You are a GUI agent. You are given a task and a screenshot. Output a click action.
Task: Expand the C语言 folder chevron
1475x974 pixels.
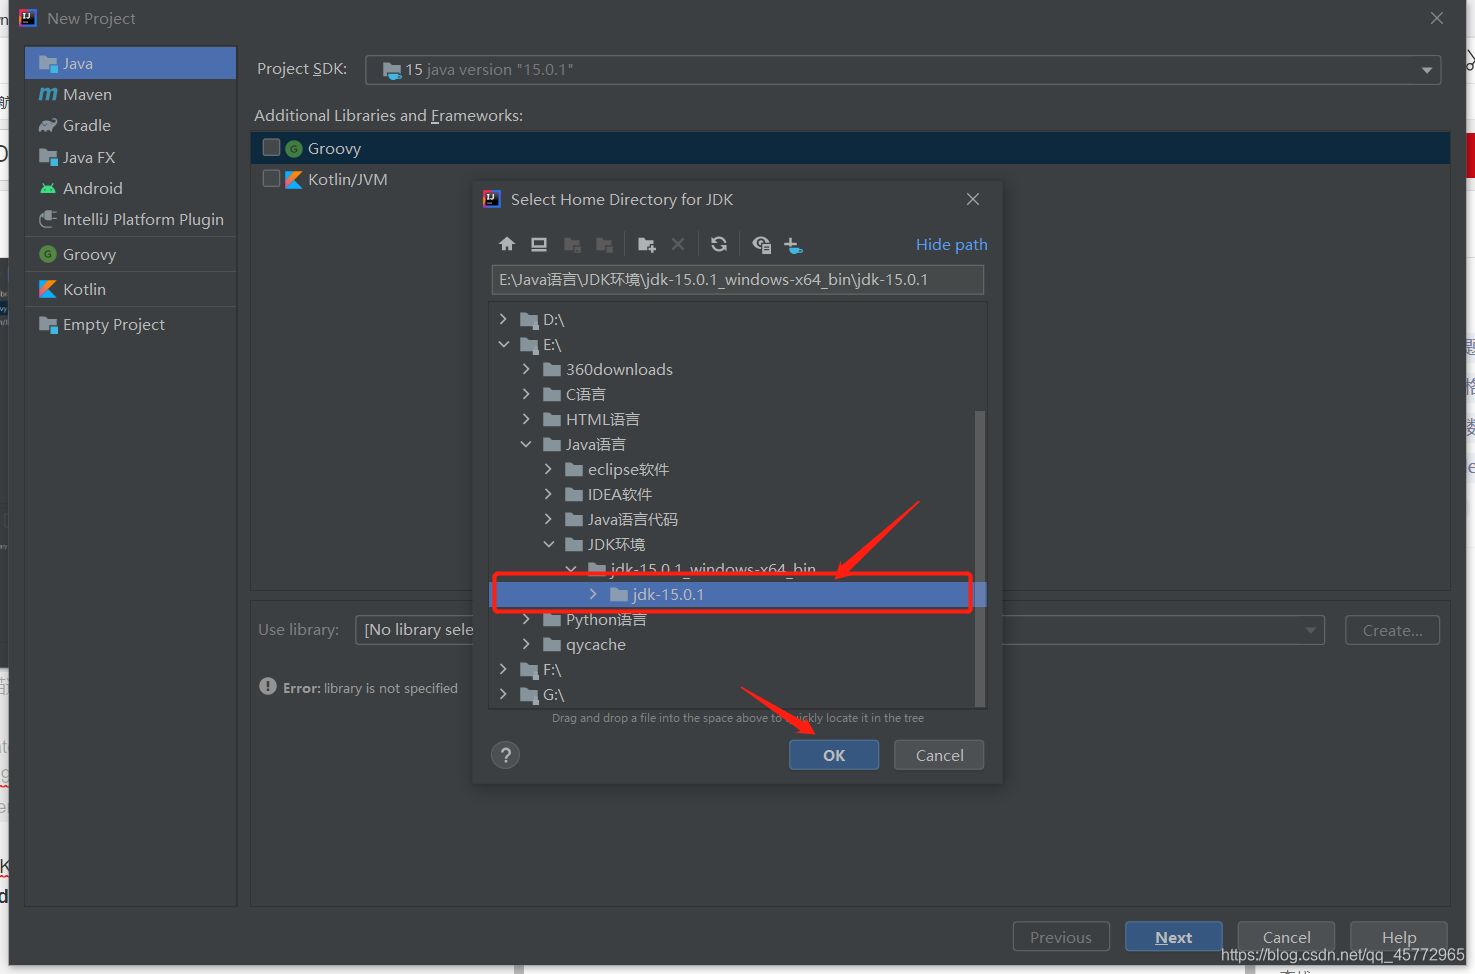526,394
